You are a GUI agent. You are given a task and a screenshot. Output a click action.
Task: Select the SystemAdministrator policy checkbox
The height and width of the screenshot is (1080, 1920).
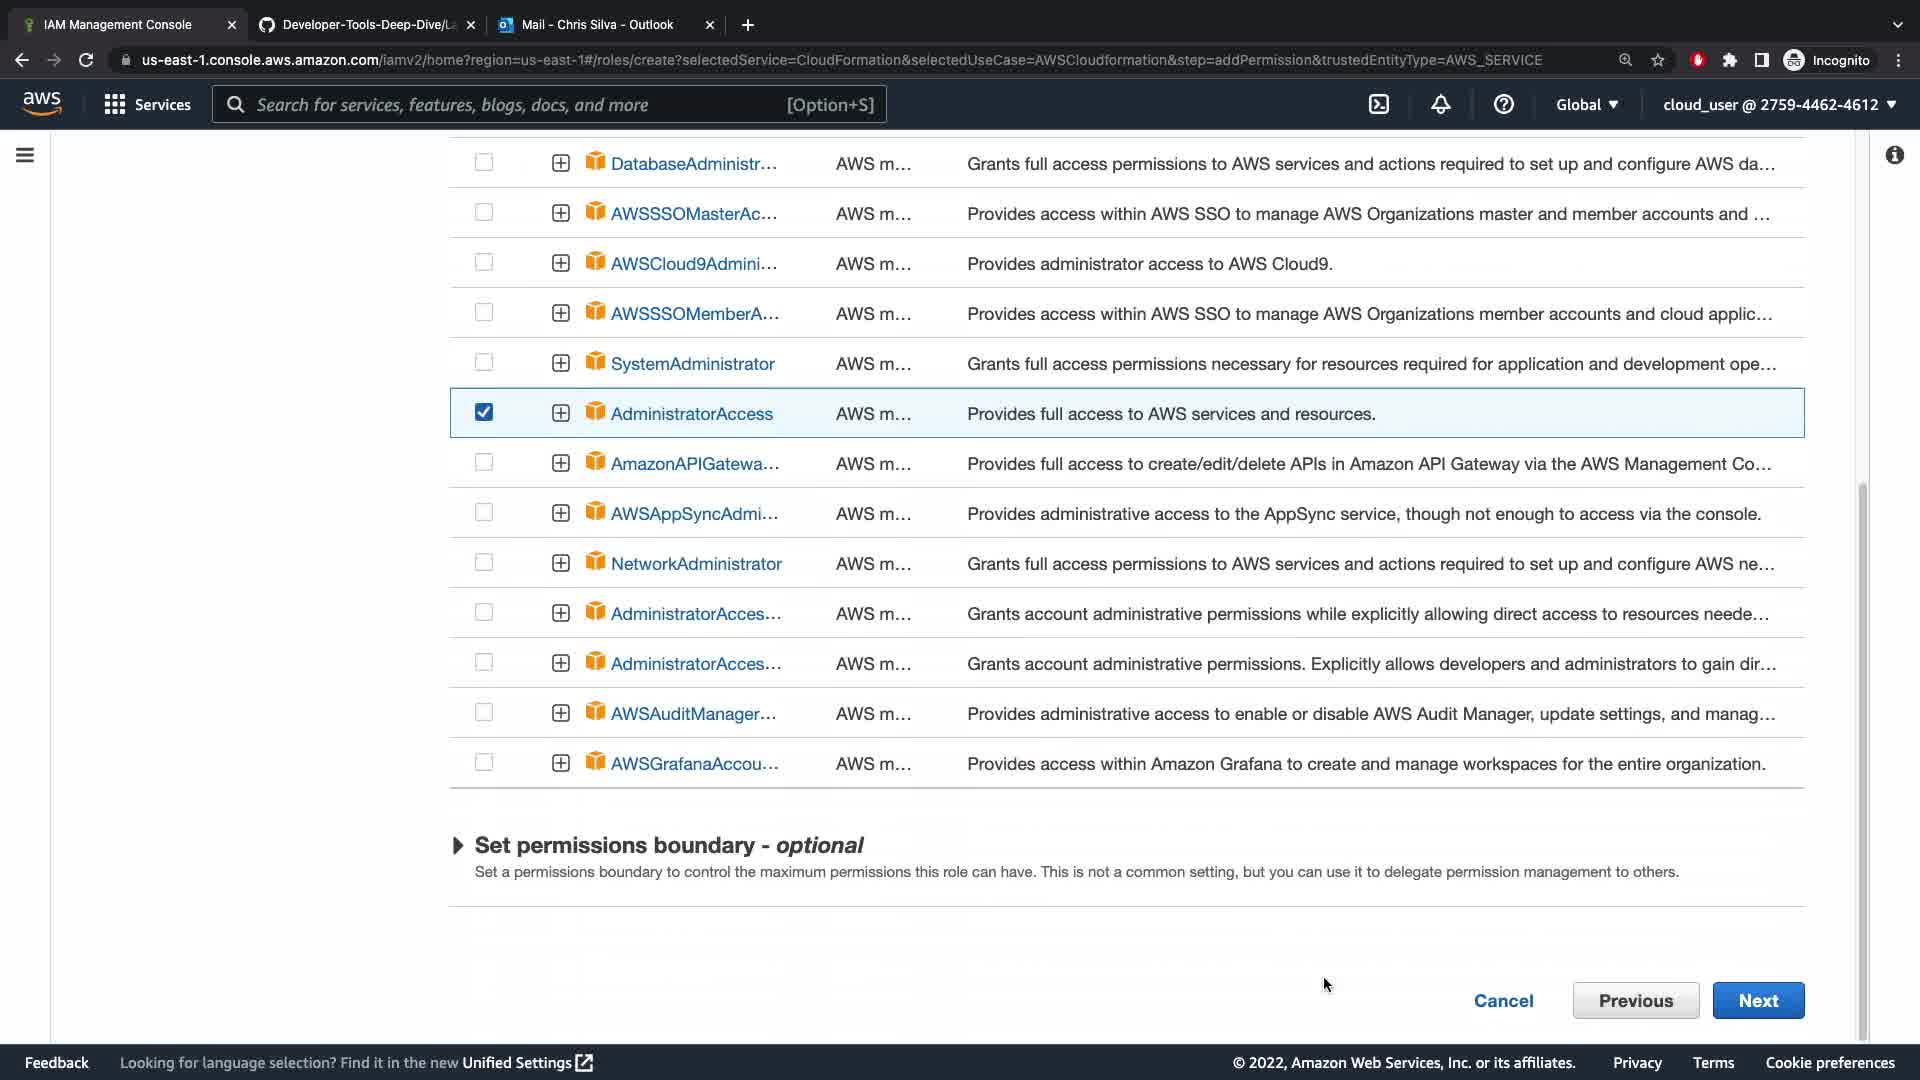[x=484, y=362]
